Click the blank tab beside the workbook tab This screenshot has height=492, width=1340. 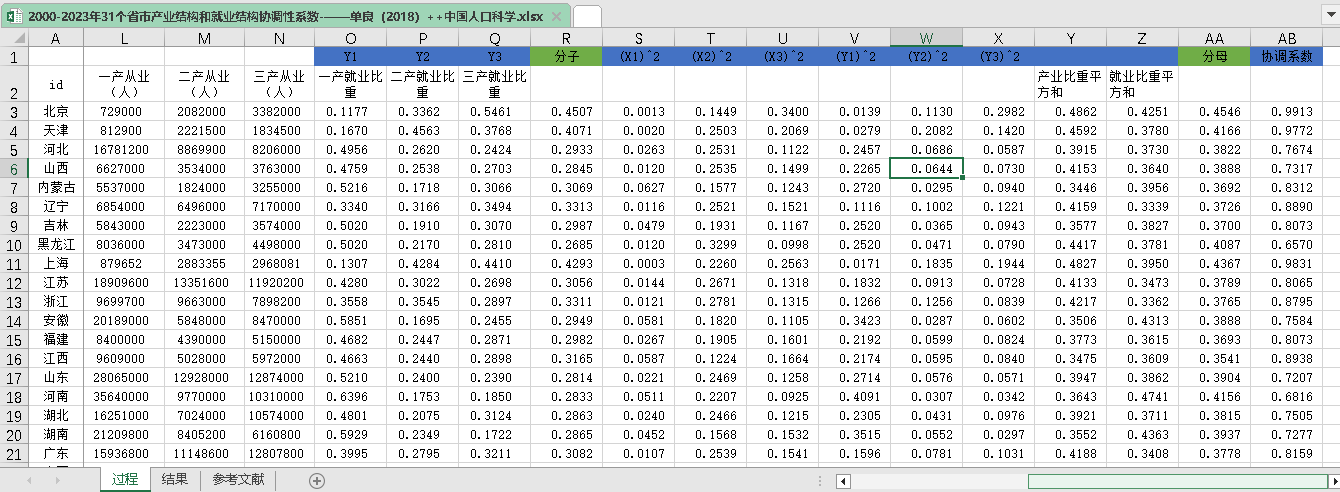(587, 16)
